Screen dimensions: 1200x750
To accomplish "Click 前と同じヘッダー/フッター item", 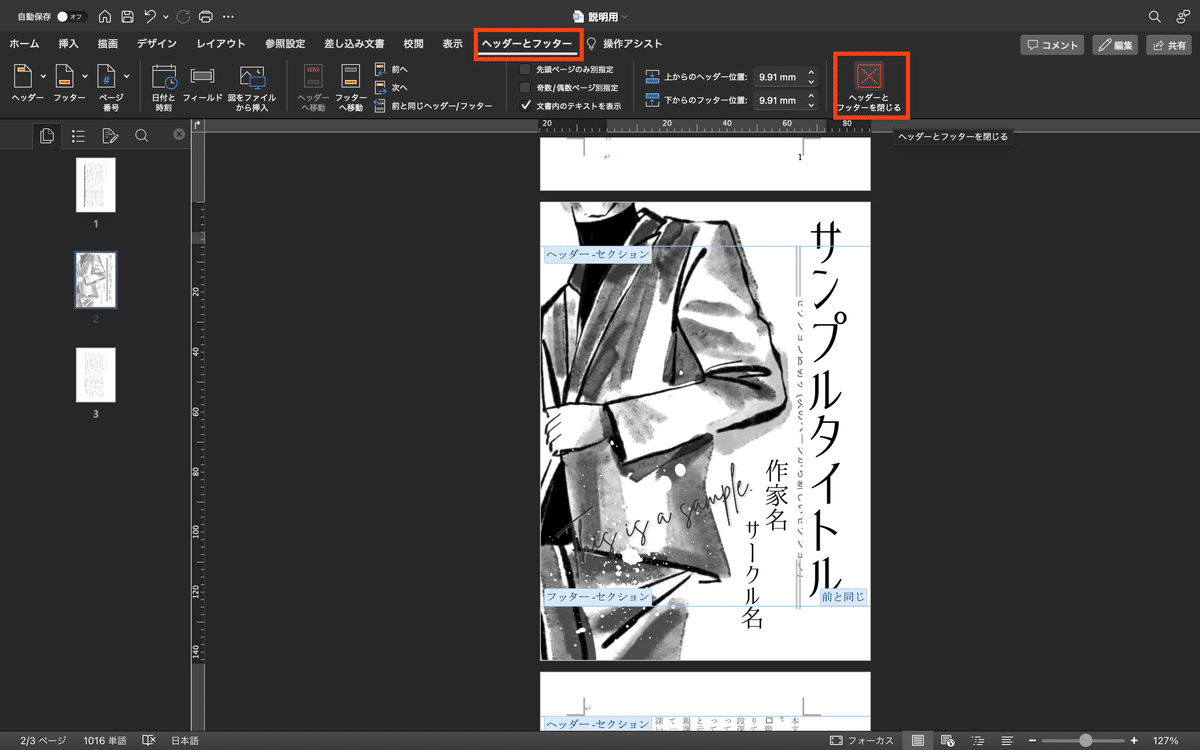I will (433, 106).
